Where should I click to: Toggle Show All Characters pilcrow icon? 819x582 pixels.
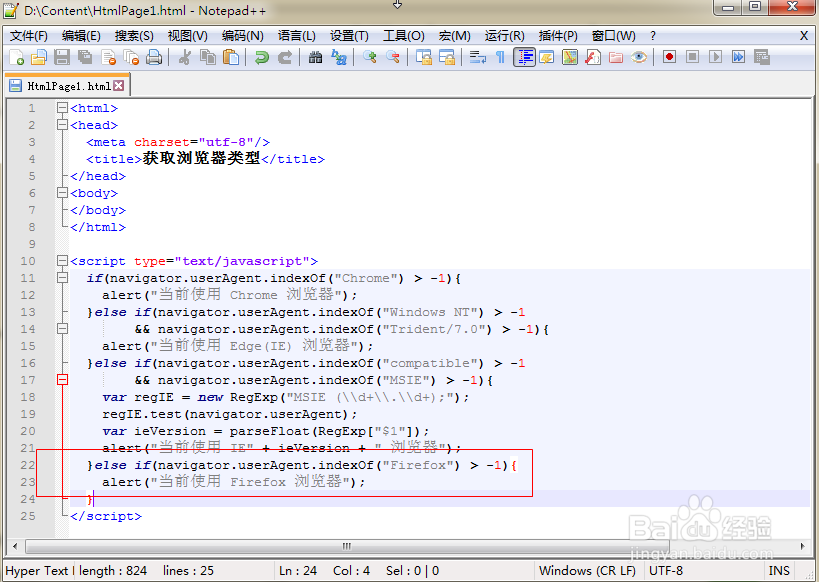point(500,57)
